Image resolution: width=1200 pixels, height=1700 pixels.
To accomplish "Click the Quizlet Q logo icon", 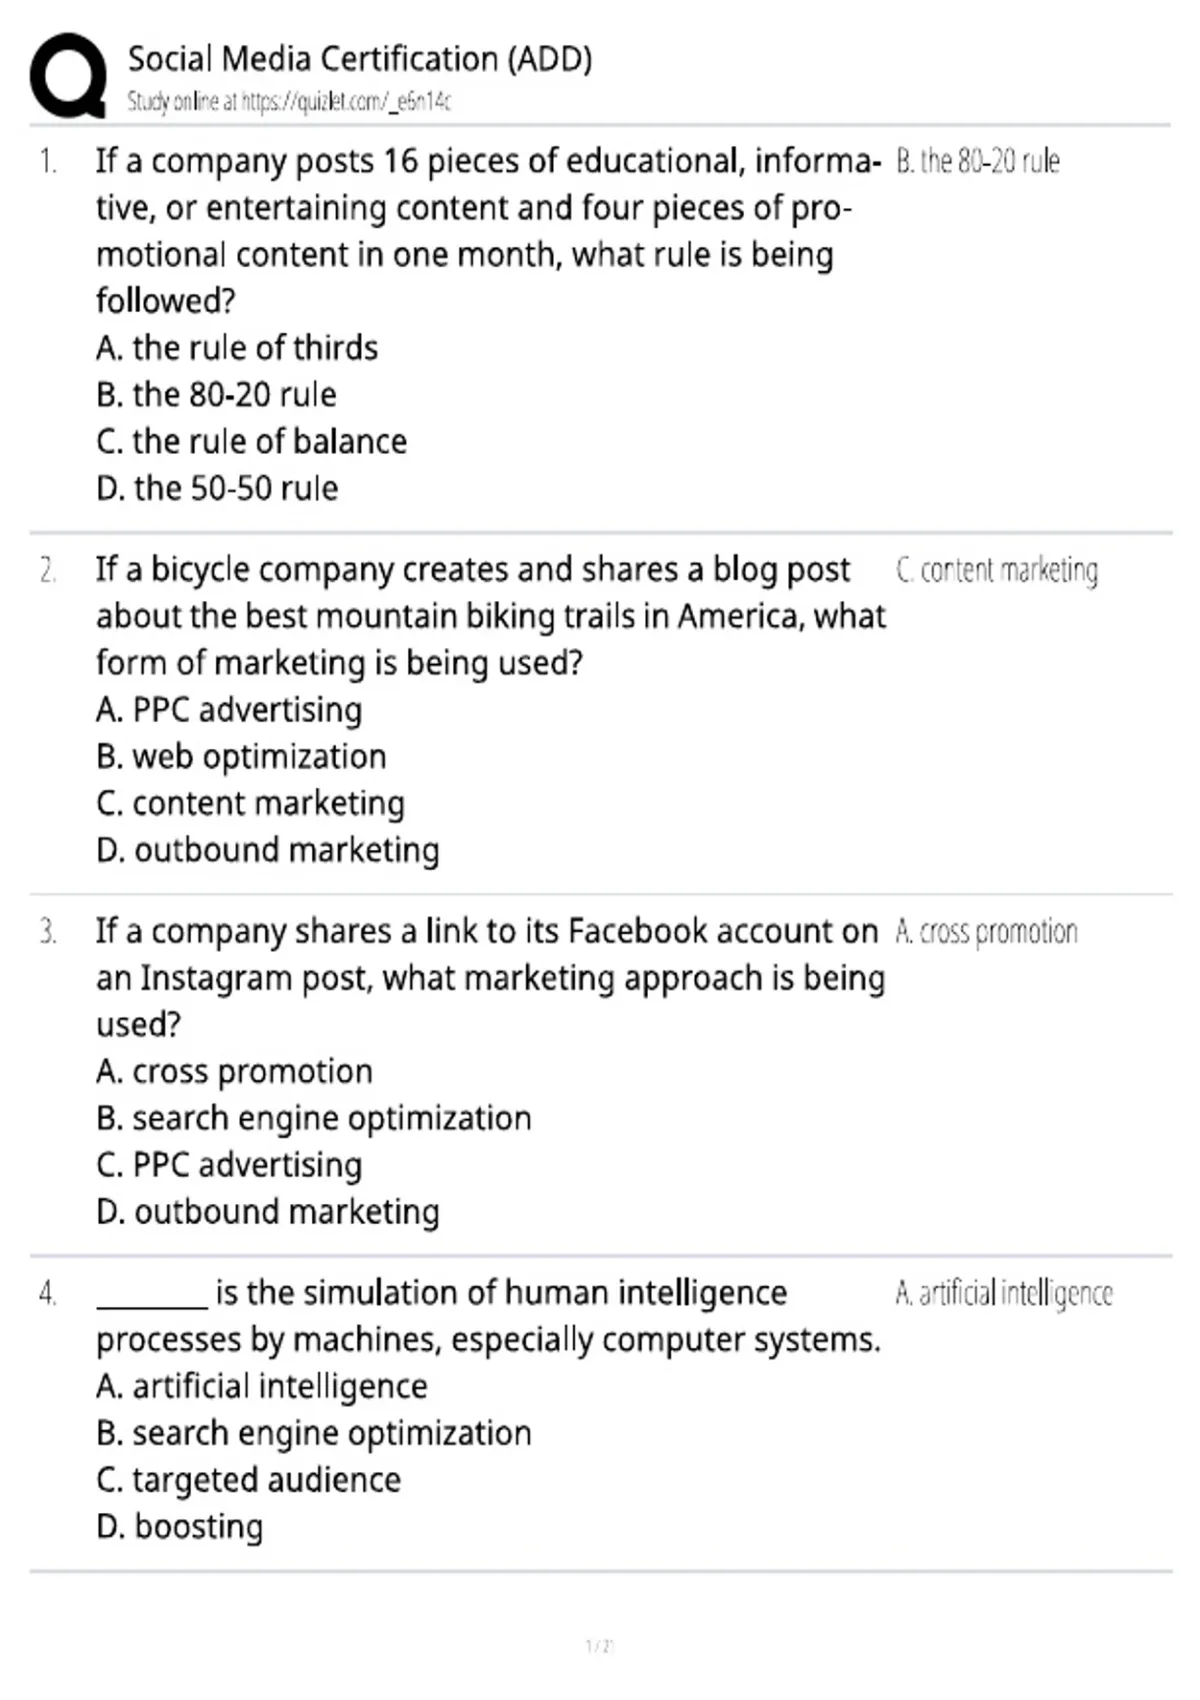I will (68, 75).
